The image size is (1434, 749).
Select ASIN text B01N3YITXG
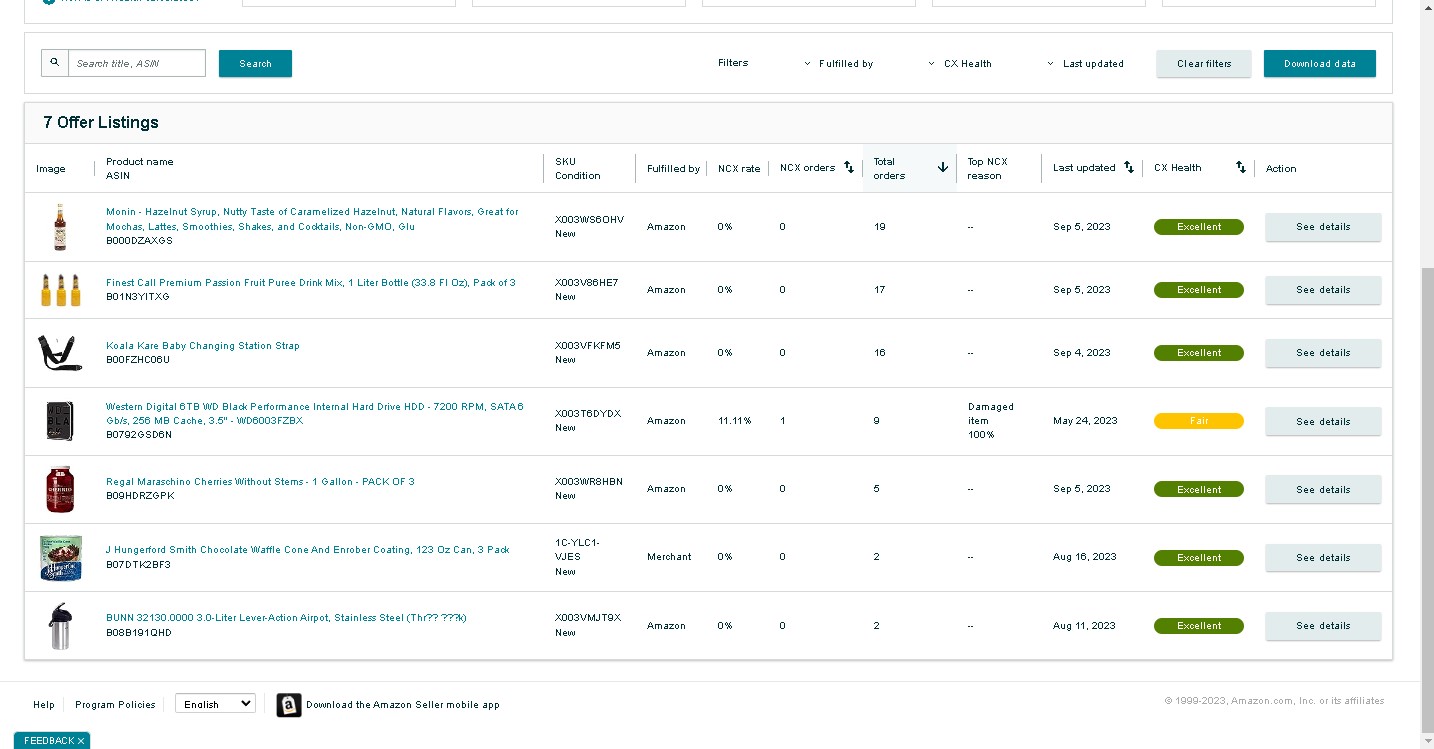[138, 297]
